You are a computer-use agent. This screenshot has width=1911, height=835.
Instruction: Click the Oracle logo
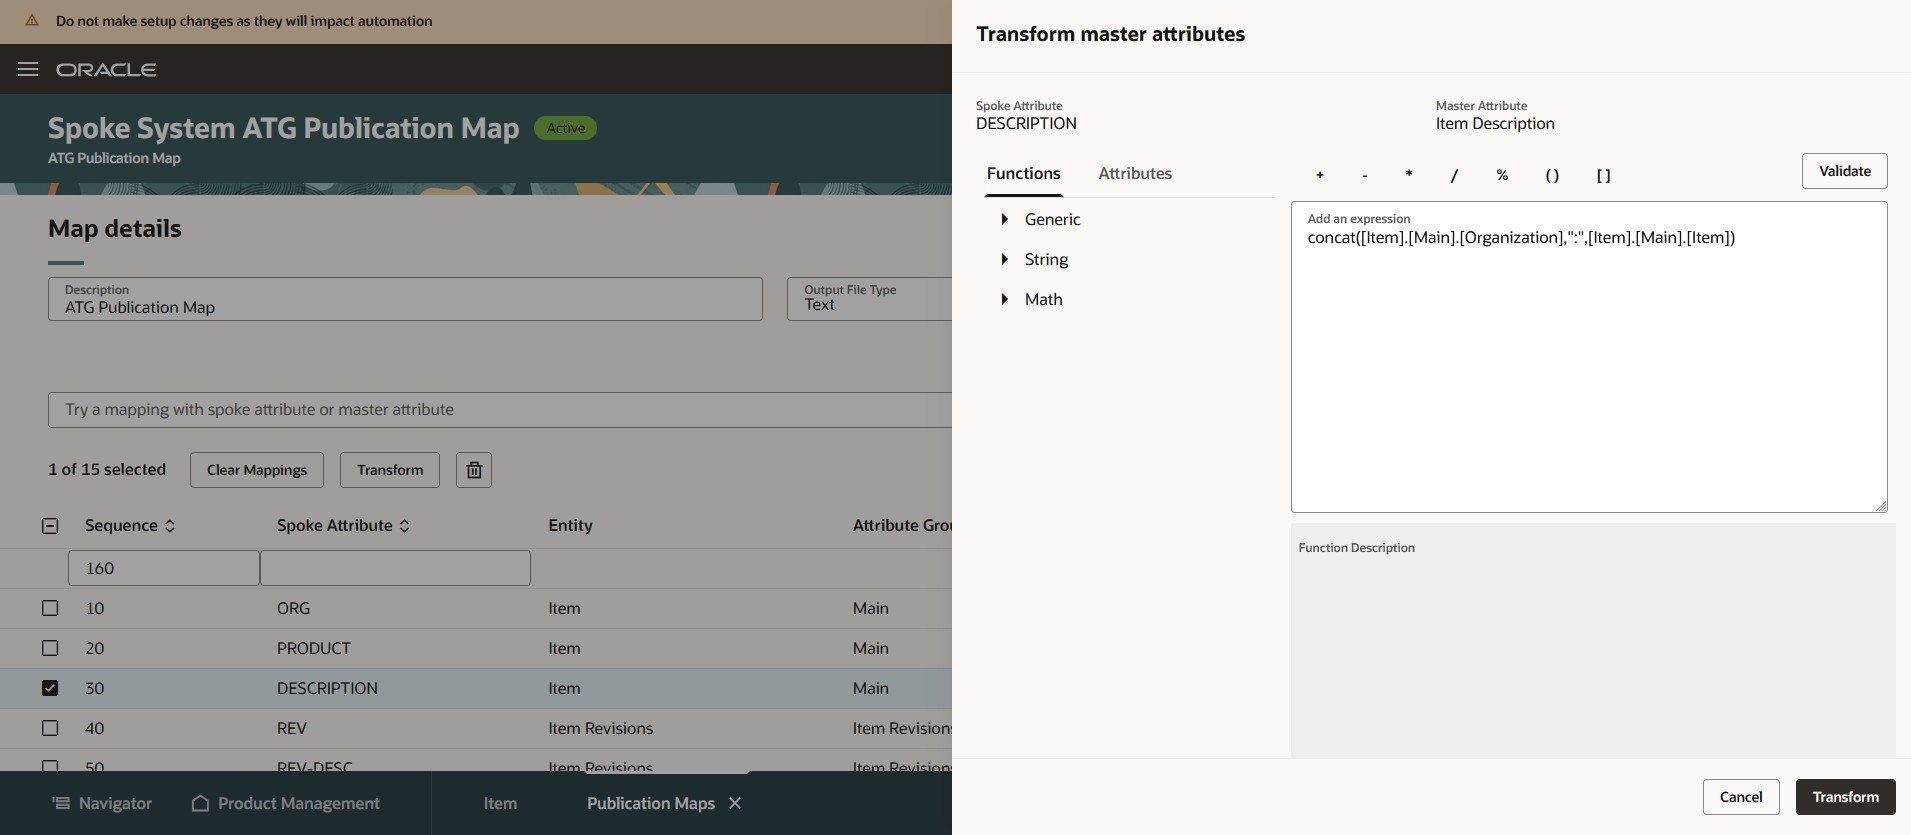[x=106, y=70]
